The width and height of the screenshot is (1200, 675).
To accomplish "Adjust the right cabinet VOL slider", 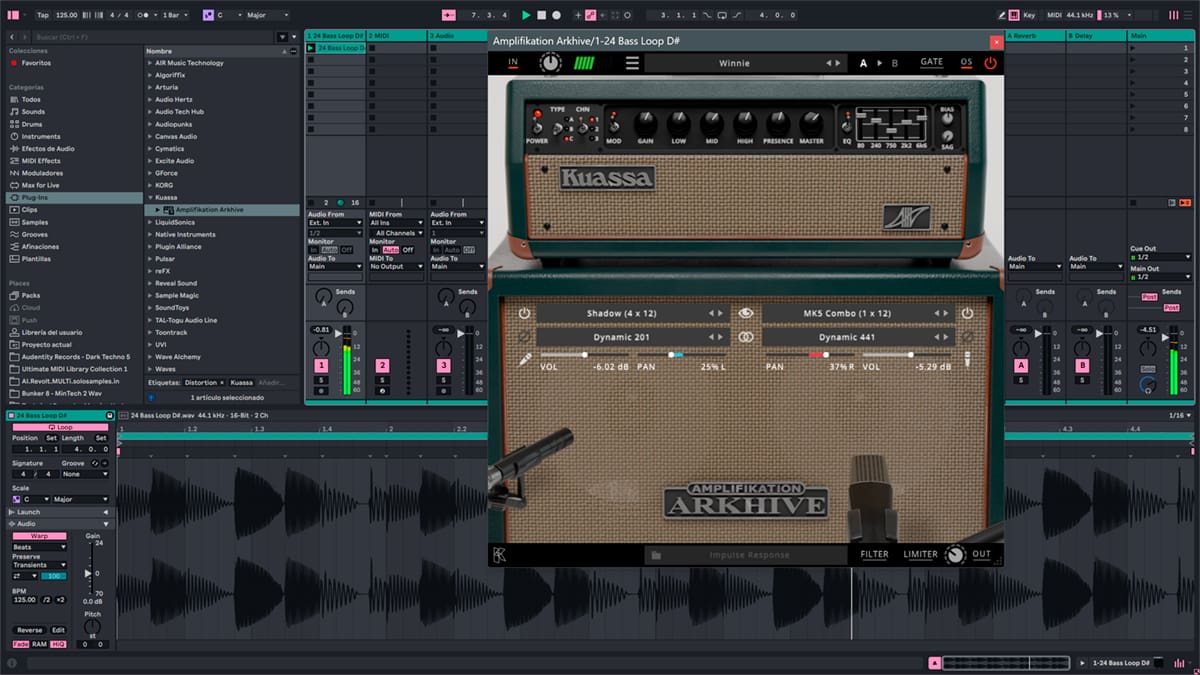I will pyautogui.click(x=908, y=354).
